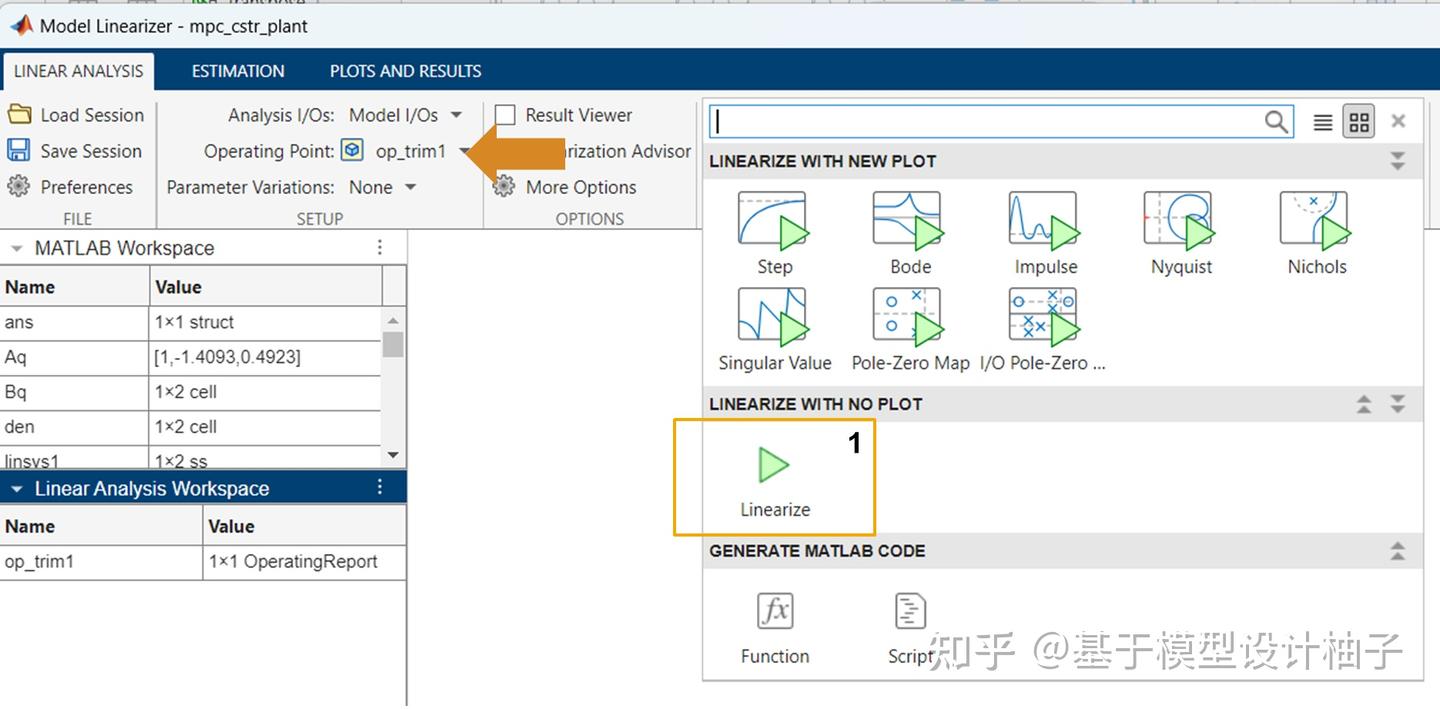Switch to the ESTIMATION tab
1440x709 pixels.
tap(237, 70)
